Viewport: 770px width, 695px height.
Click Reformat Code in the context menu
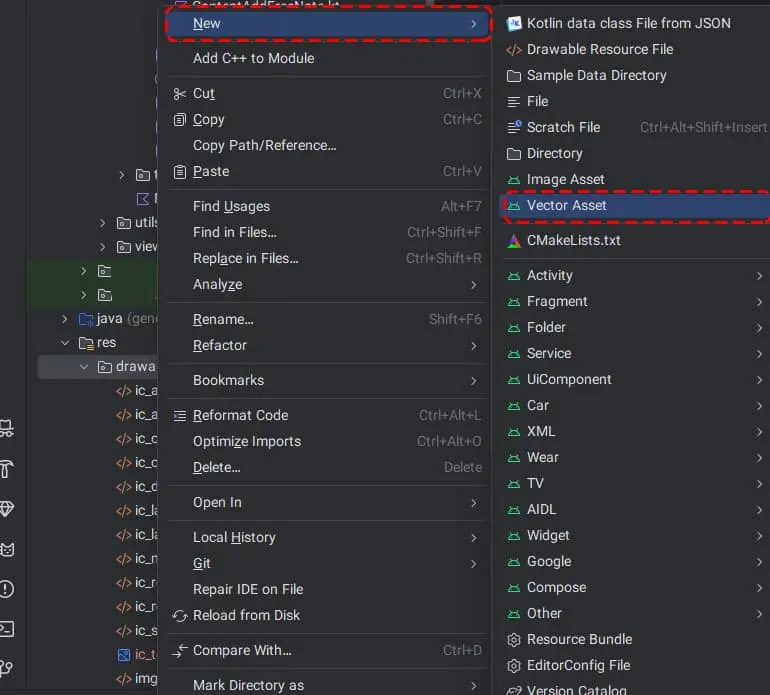pyautogui.click(x=240, y=415)
